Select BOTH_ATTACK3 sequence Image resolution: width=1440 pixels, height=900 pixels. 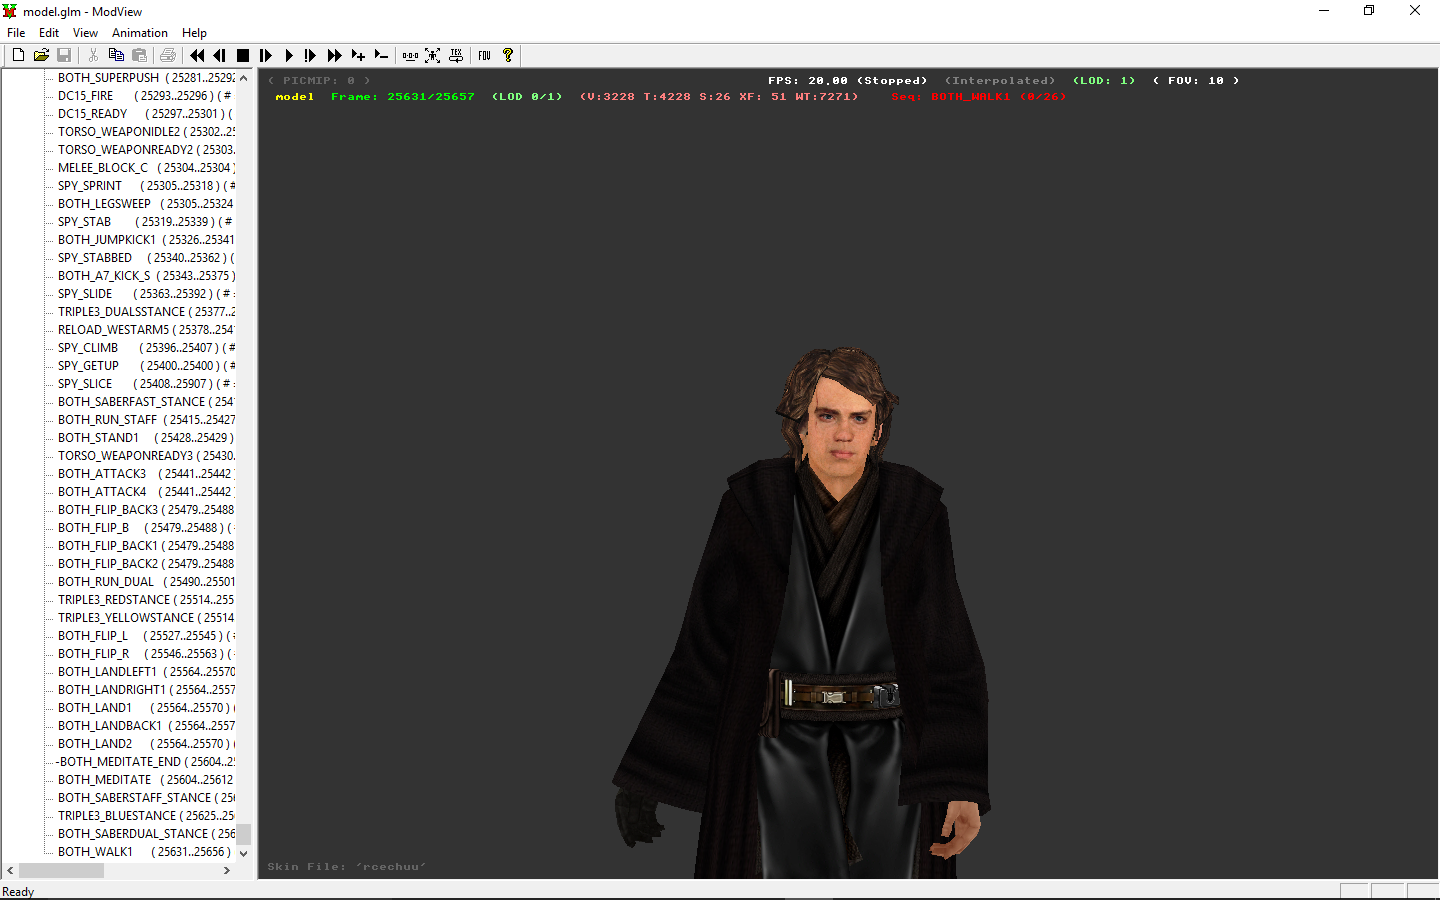coord(146,474)
